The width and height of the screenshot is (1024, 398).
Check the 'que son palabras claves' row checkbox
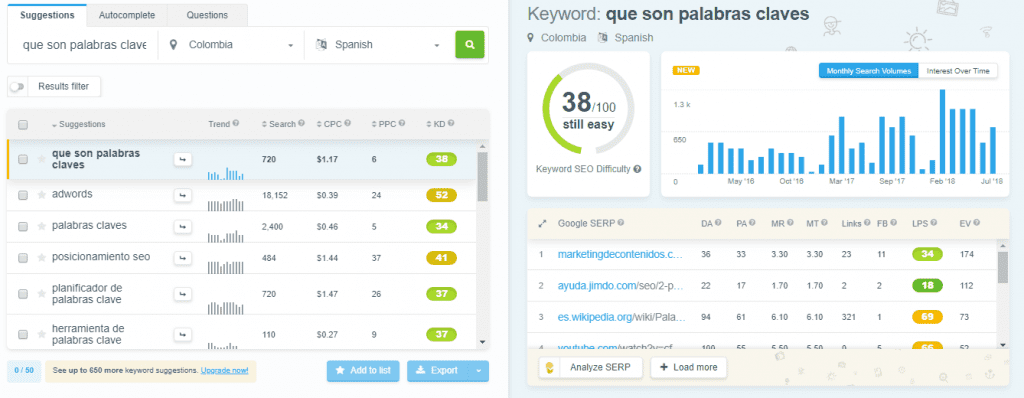23,159
